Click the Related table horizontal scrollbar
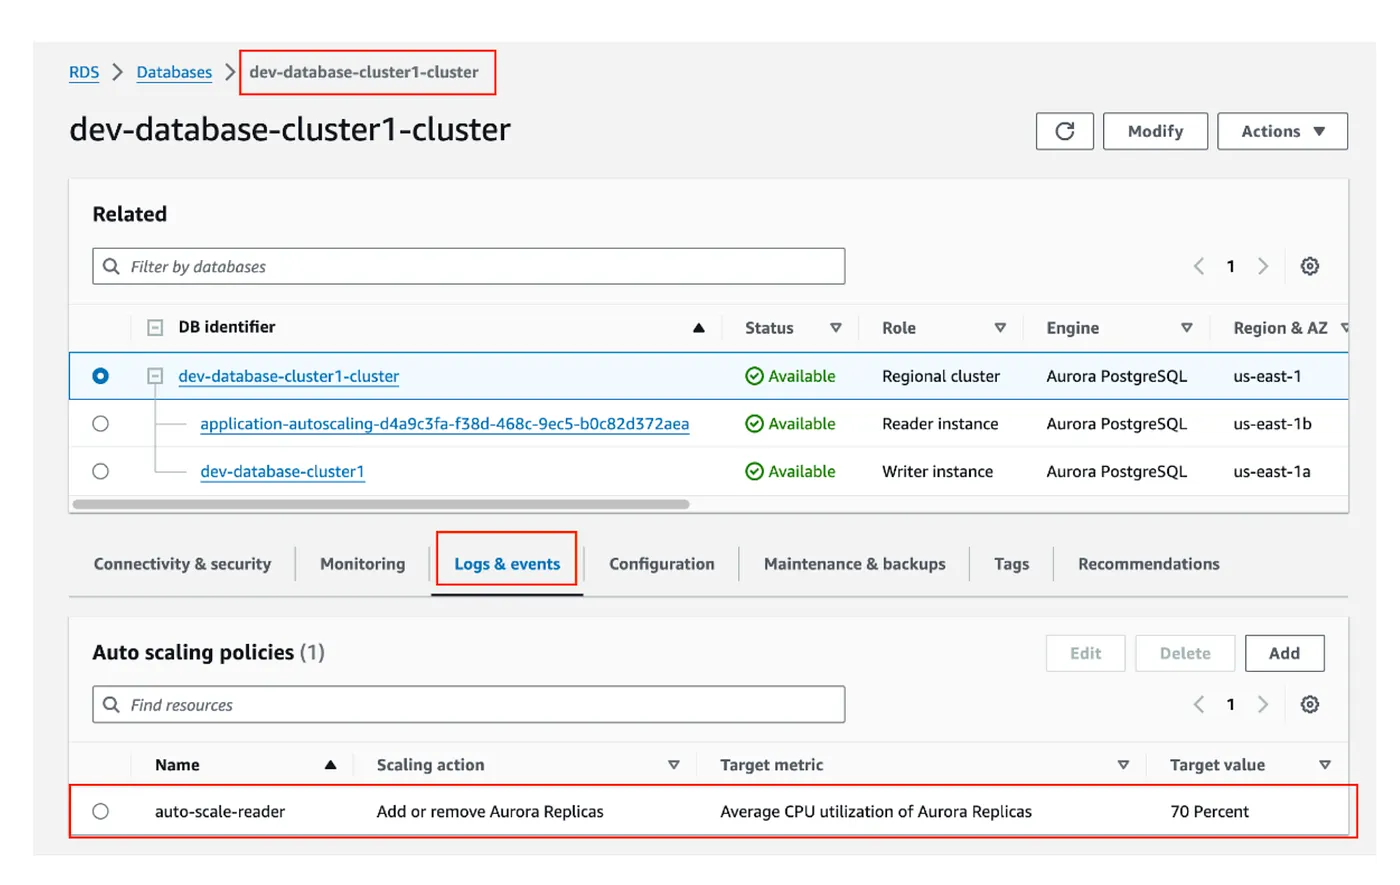Viewport: 1400px width, 885px height. (381, 504)
